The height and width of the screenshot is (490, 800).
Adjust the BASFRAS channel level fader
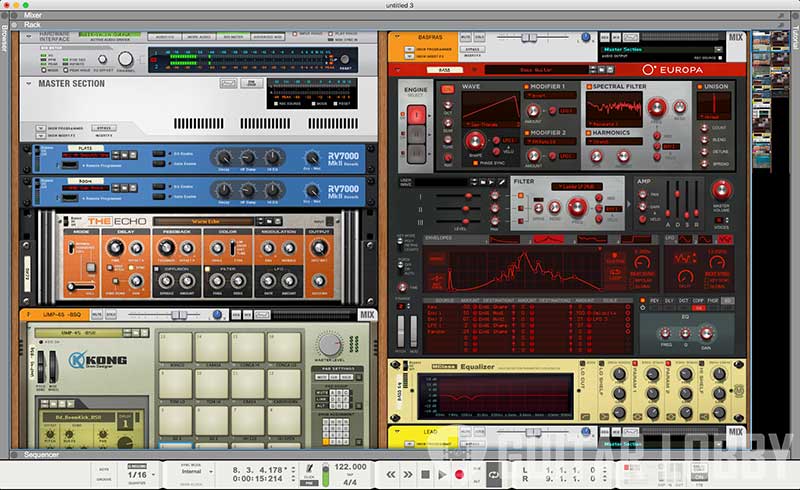point(529,38)
